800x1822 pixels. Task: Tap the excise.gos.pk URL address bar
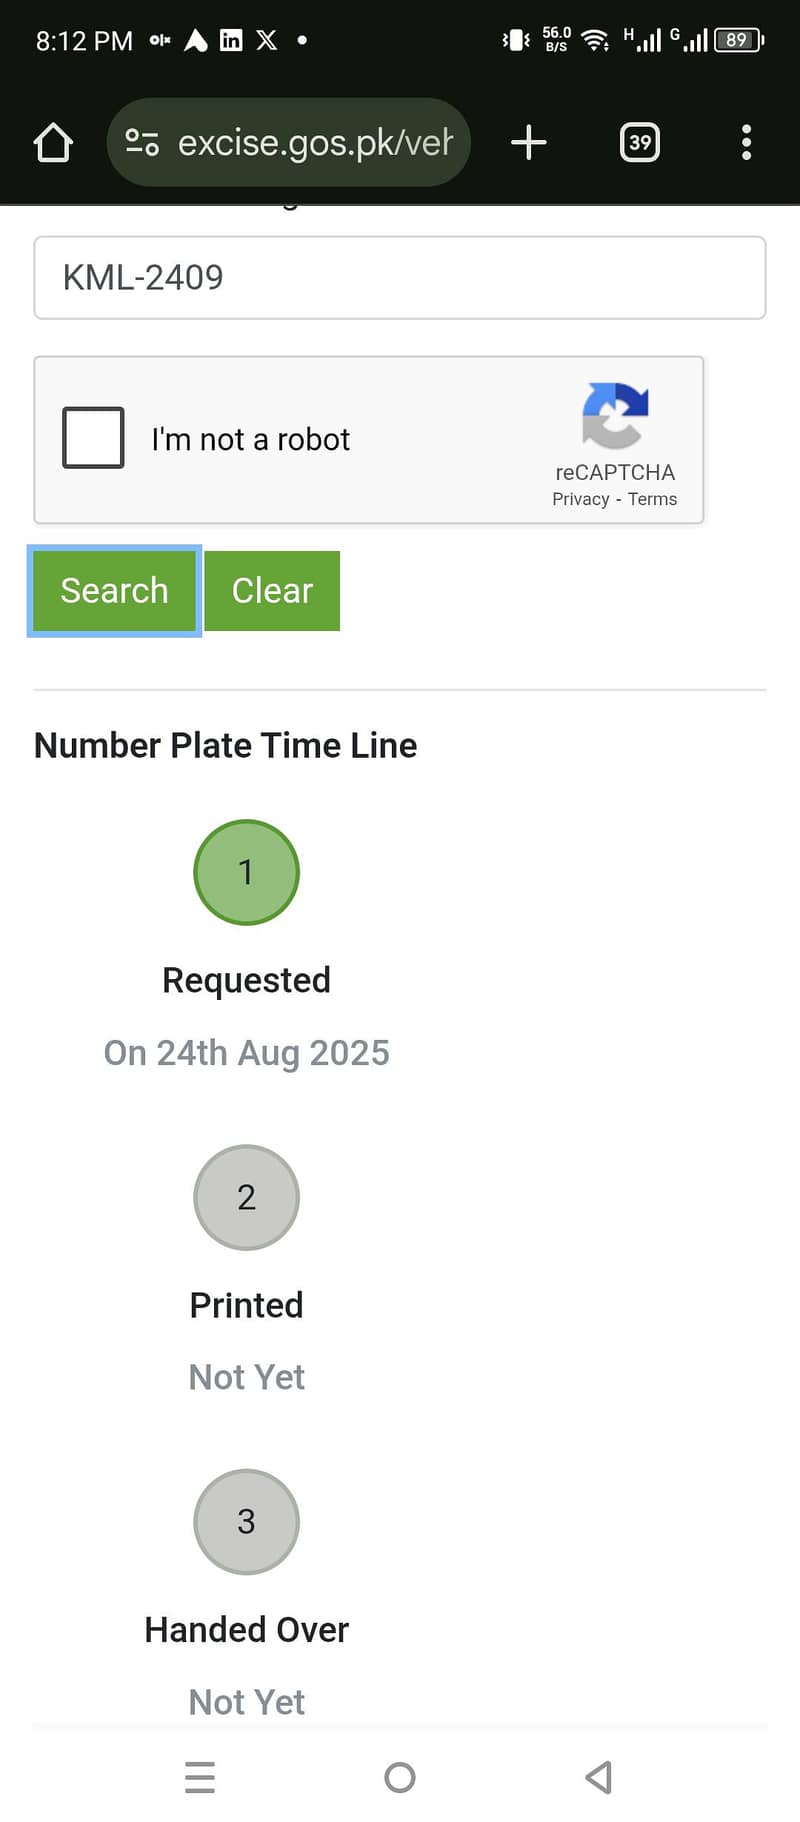point(314,143)
